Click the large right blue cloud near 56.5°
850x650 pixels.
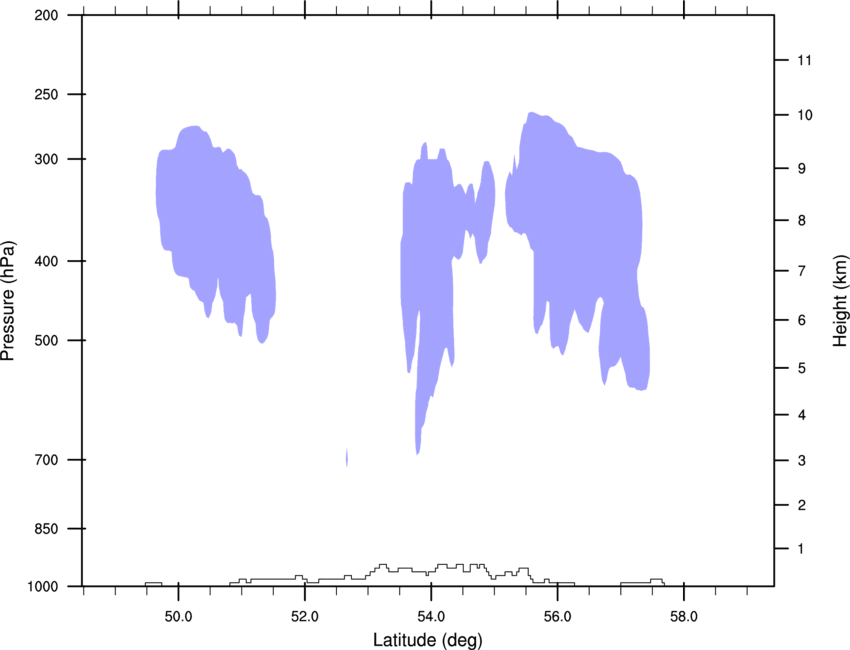[585, 228]
